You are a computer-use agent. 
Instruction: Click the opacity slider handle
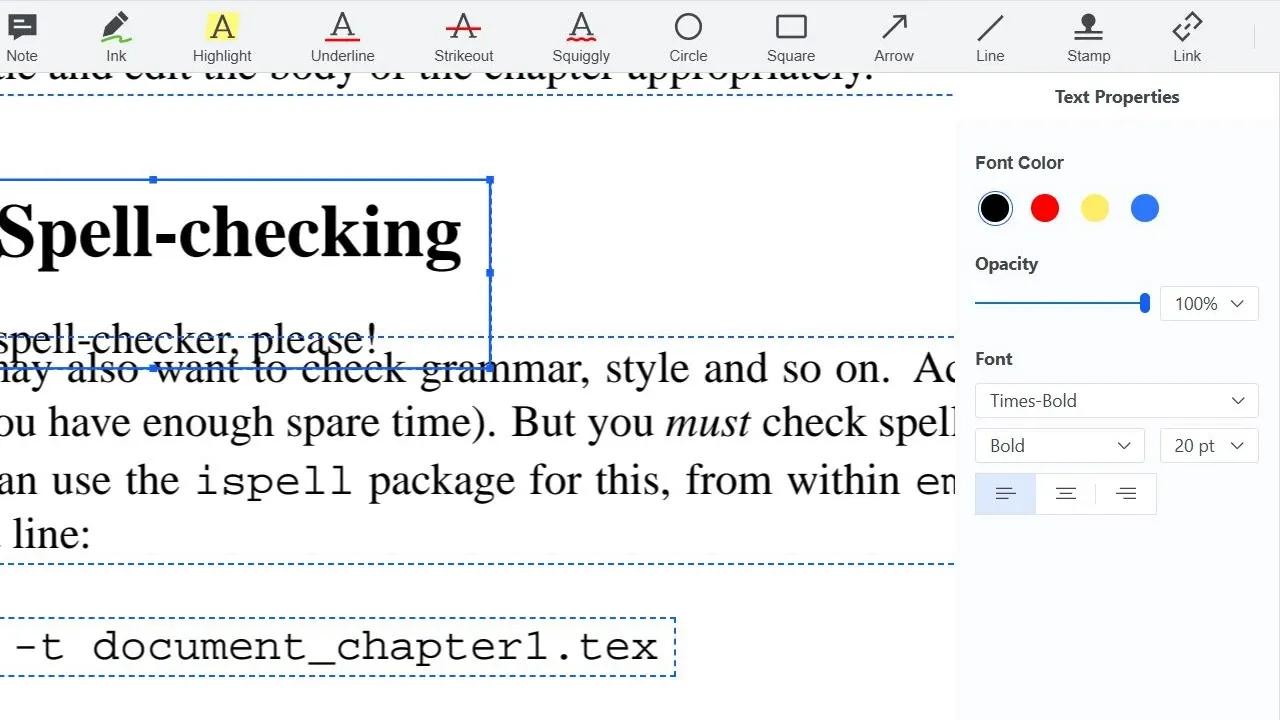(1145, 303)
